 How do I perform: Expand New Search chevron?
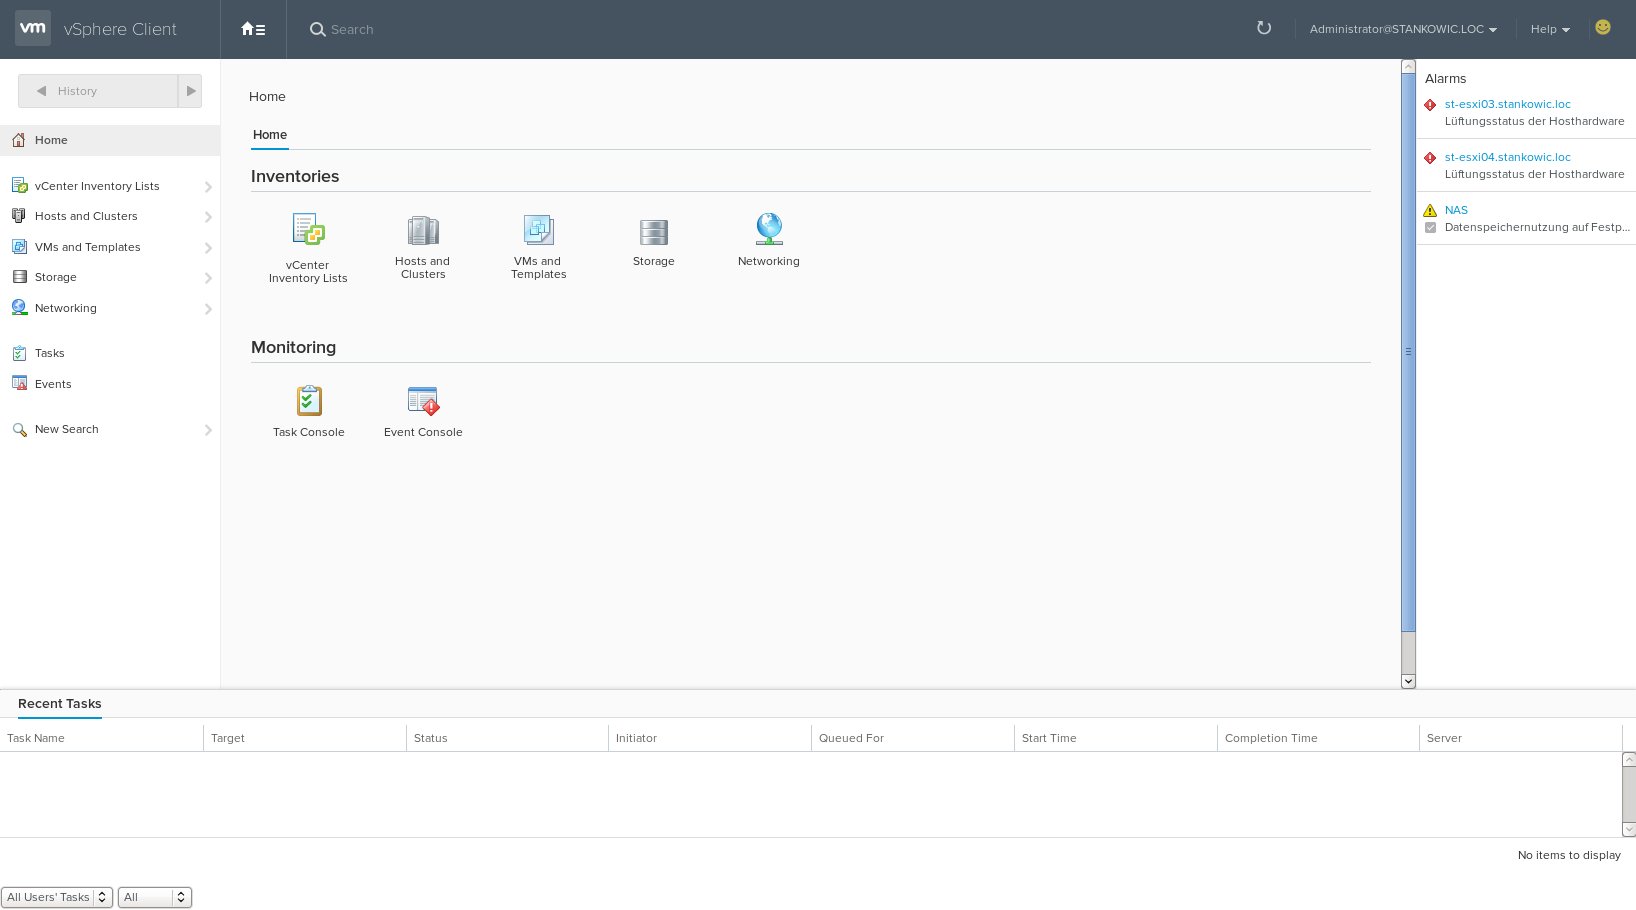(x=208, y=430)
